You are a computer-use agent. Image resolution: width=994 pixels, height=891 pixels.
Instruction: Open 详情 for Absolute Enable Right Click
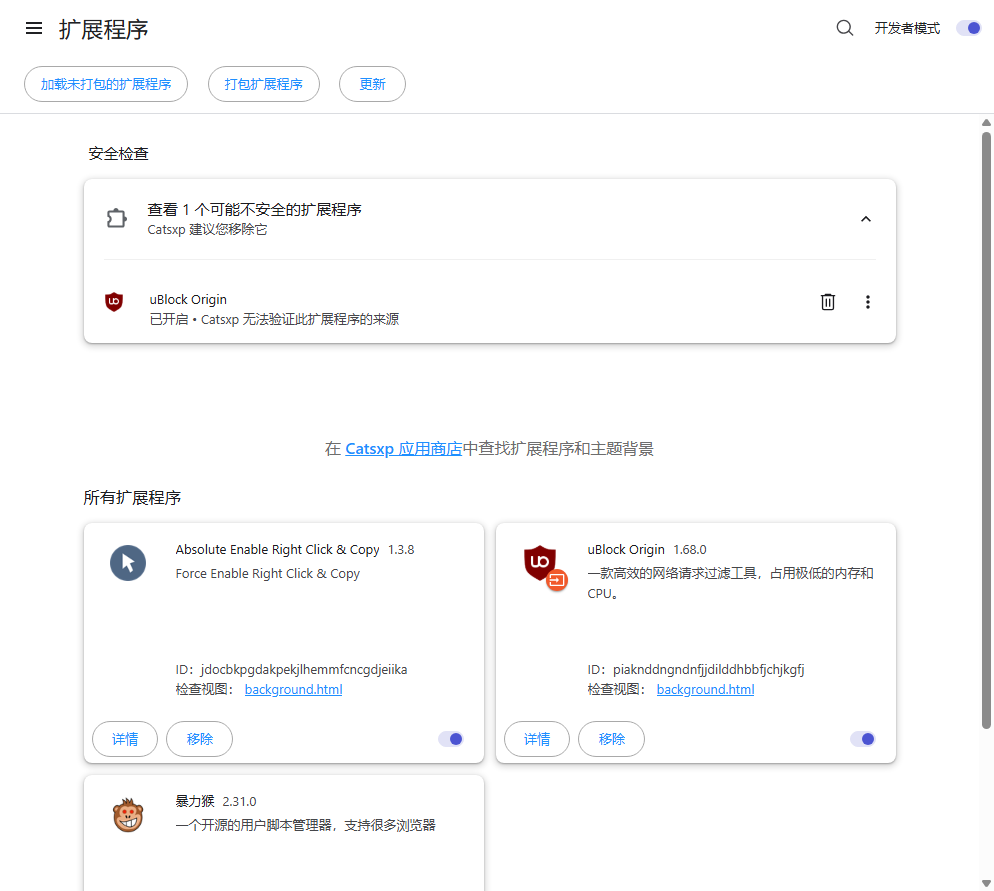pyautogui.click(x=124, y=739)
